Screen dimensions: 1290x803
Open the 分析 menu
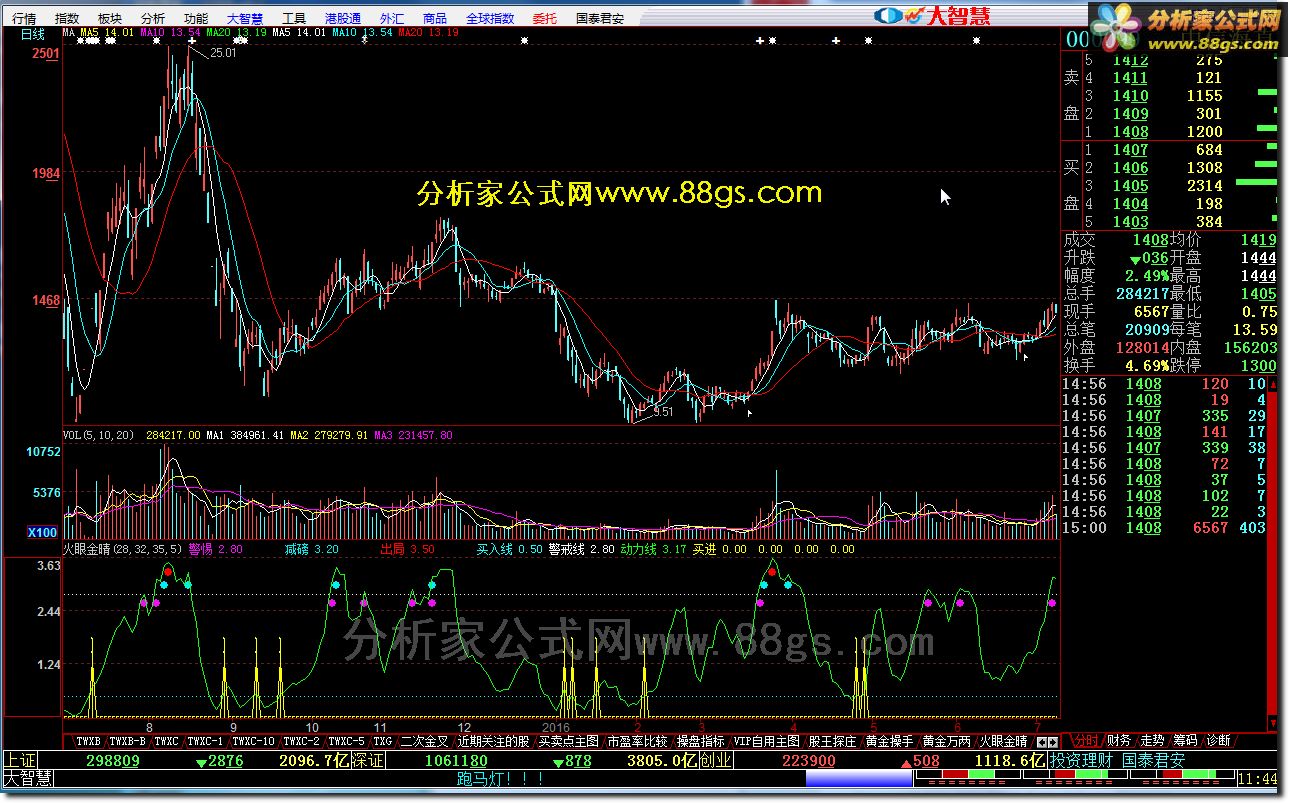click(x=153, y=18)
